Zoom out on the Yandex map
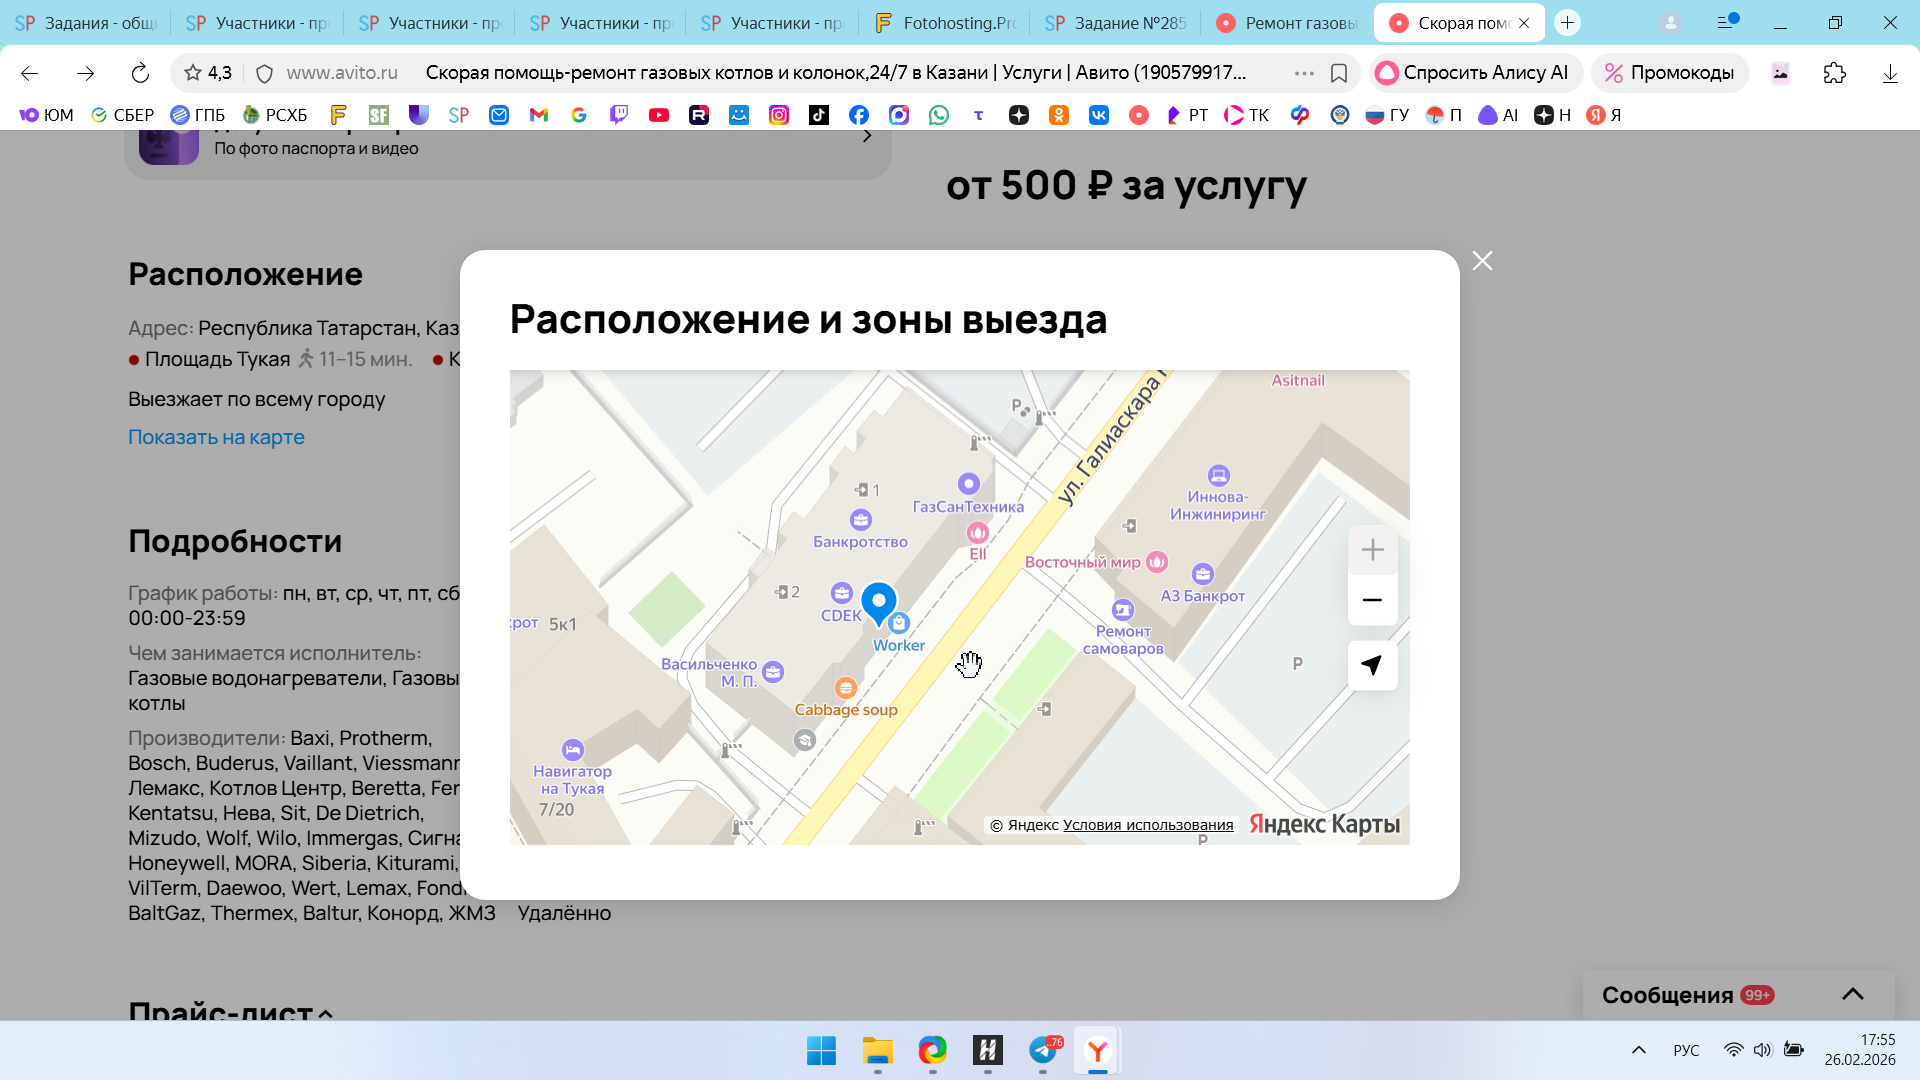This screenshot has height=1080, width=1920. (x=1372, y=600)
